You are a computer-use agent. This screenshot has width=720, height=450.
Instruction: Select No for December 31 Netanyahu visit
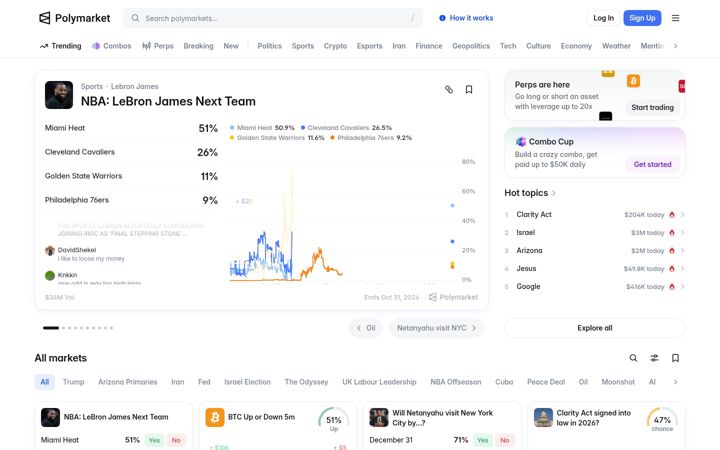point(505,440)
